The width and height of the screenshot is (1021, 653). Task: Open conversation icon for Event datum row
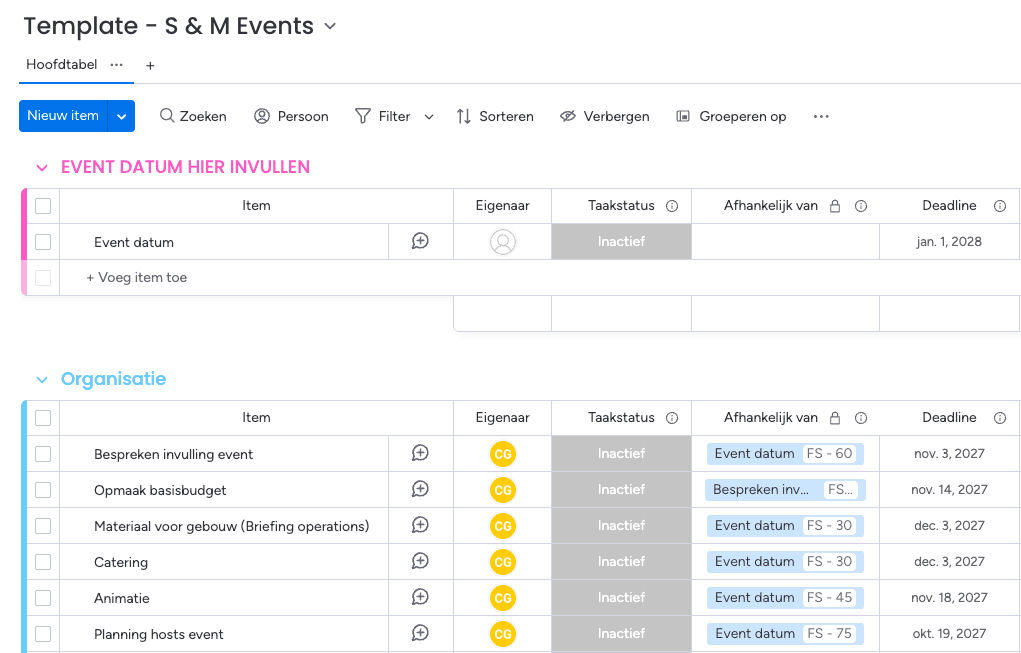coord(420,241)
